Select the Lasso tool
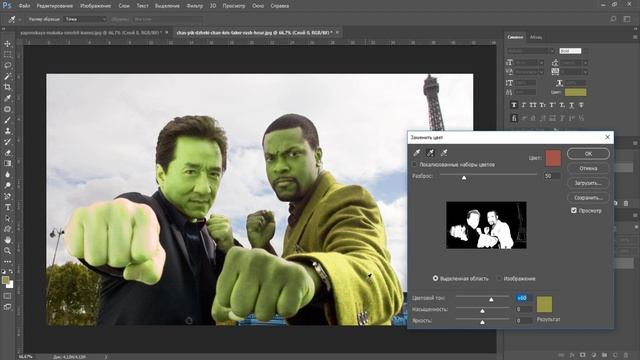 coord(7,65)
